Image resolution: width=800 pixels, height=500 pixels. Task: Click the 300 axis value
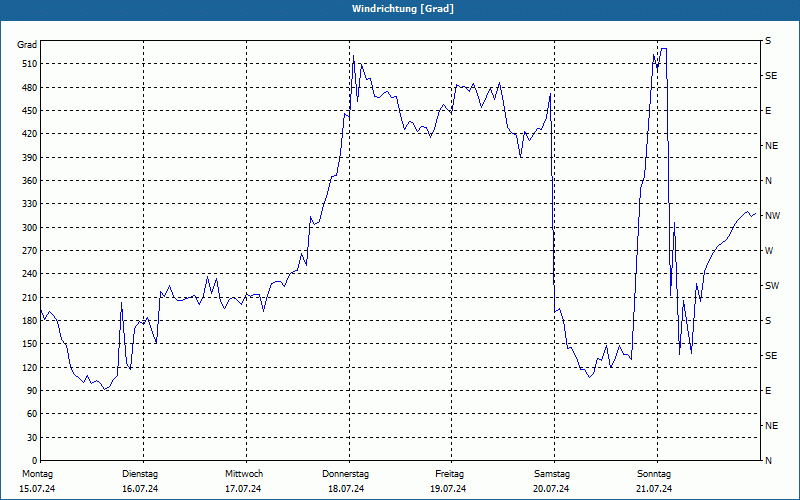pos(29,228)
